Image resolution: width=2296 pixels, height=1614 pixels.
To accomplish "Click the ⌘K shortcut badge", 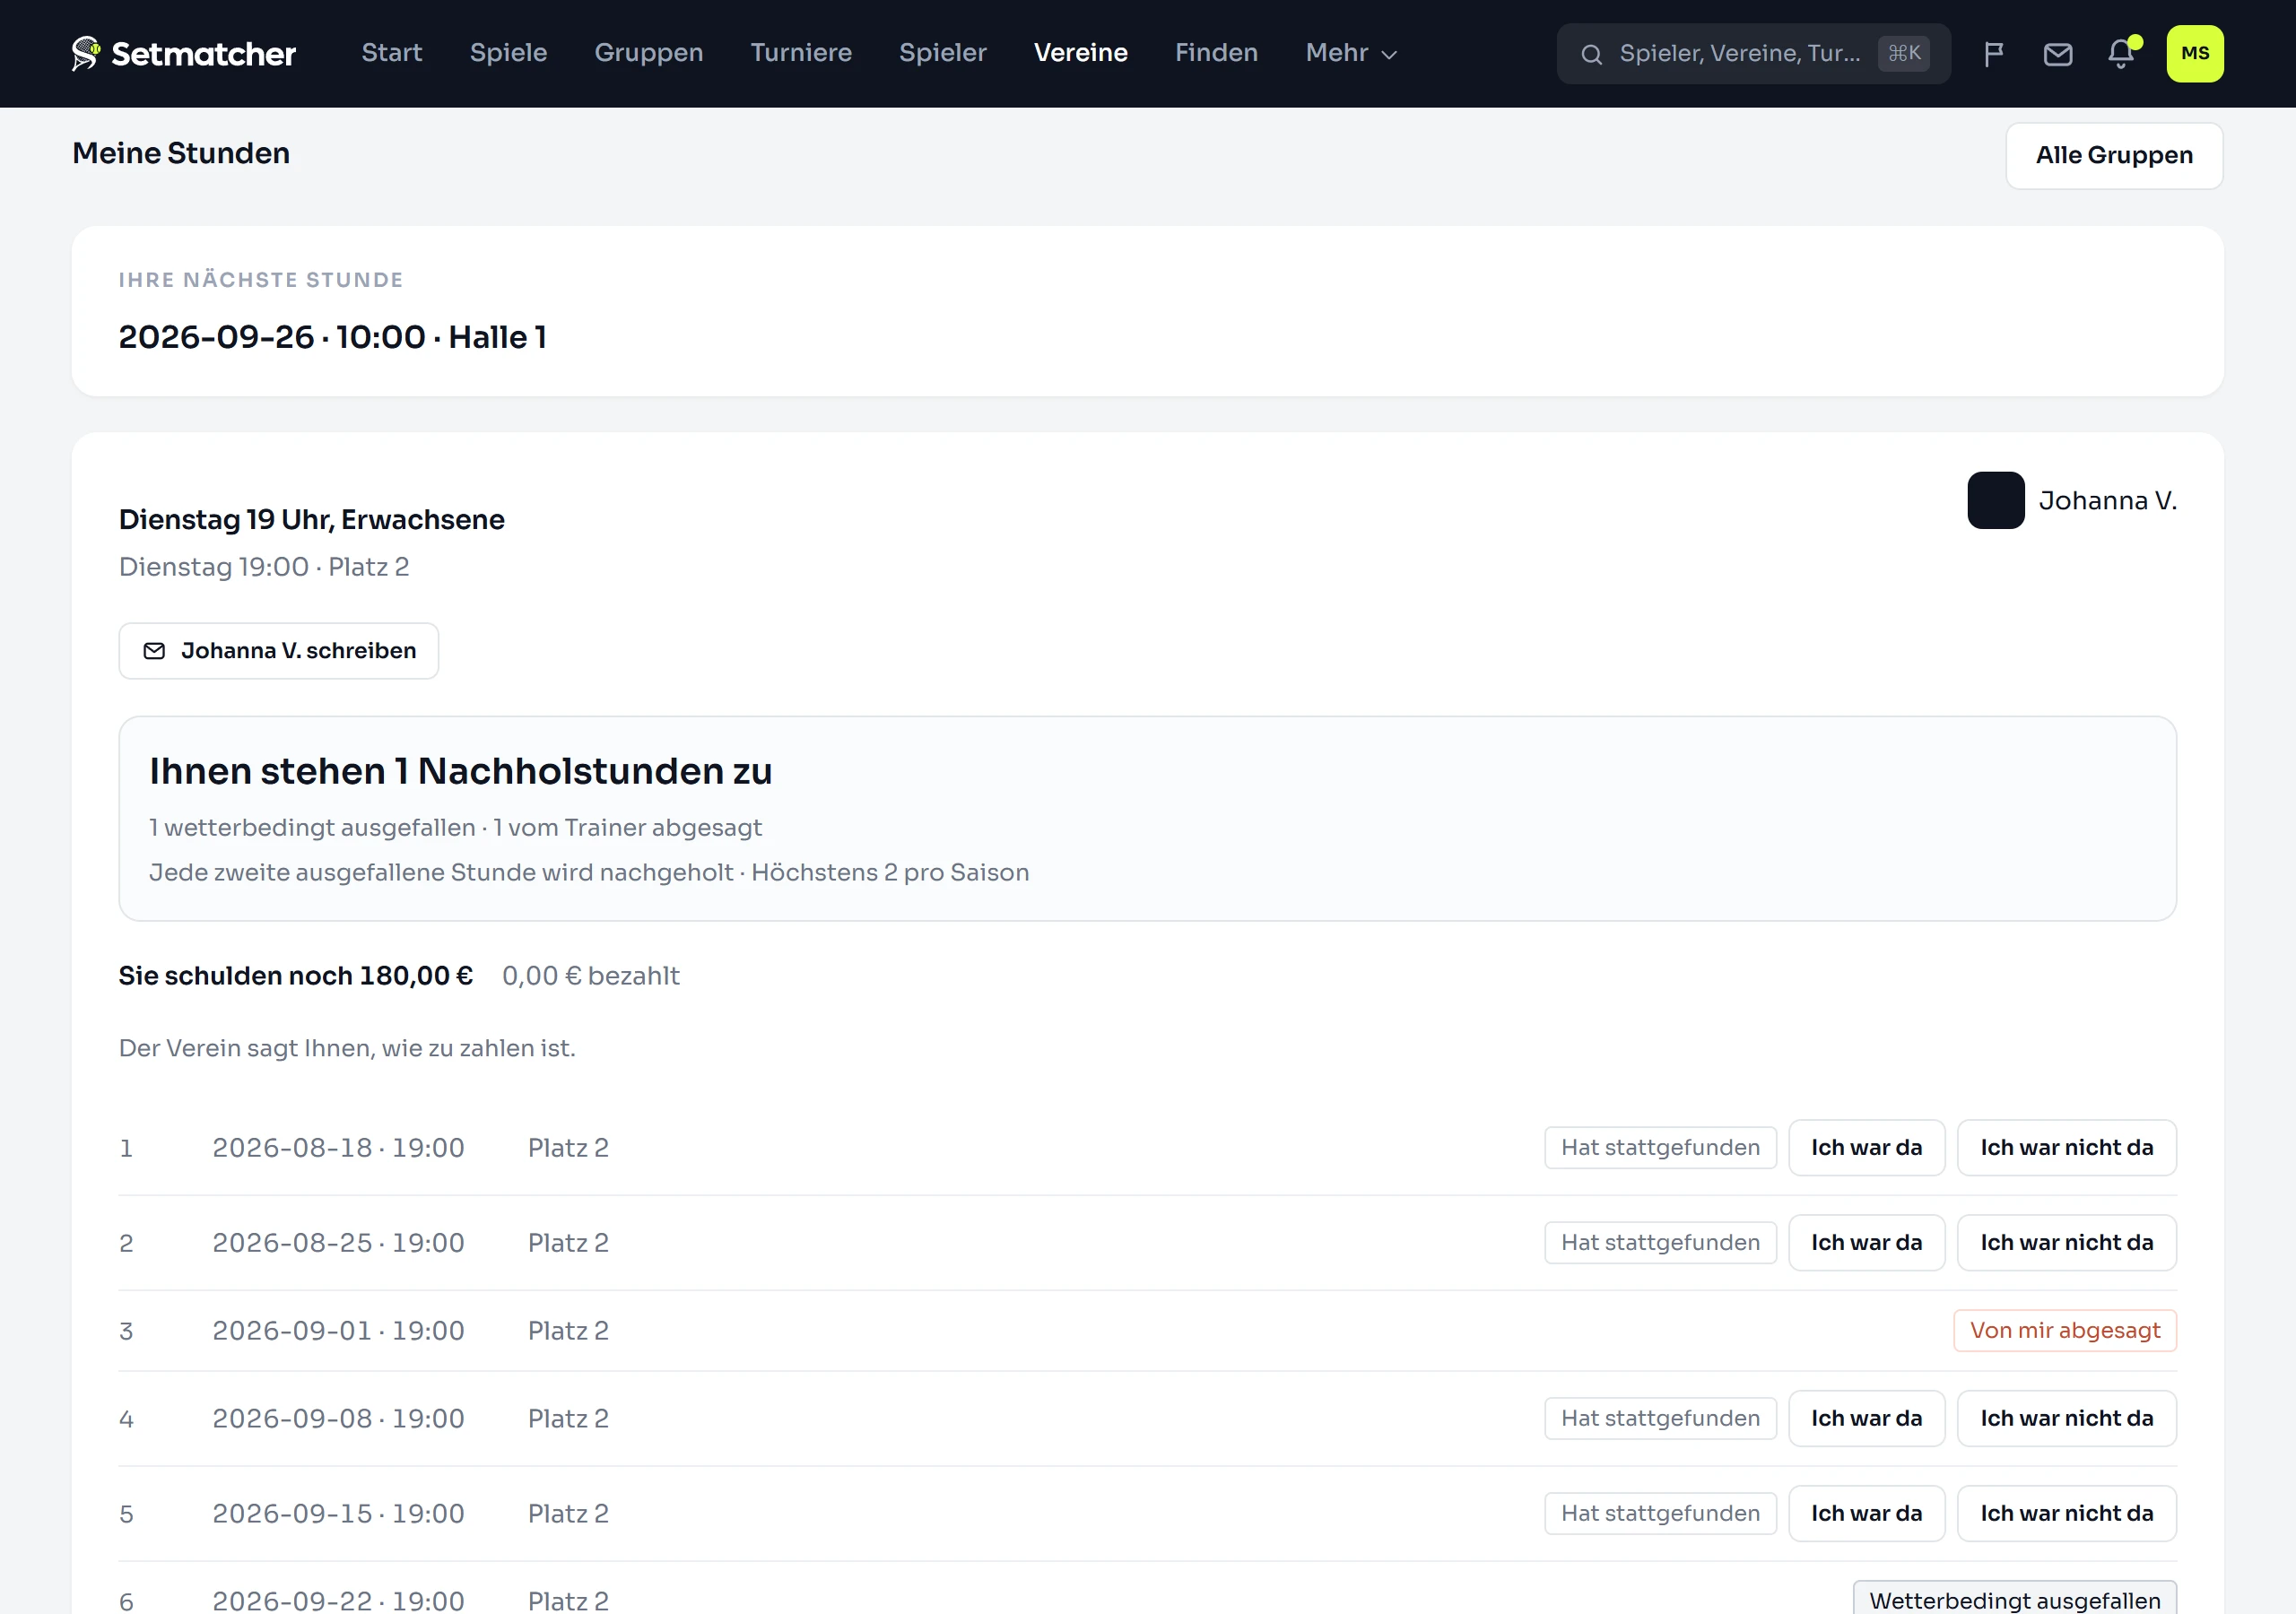I will (1903, 54).
